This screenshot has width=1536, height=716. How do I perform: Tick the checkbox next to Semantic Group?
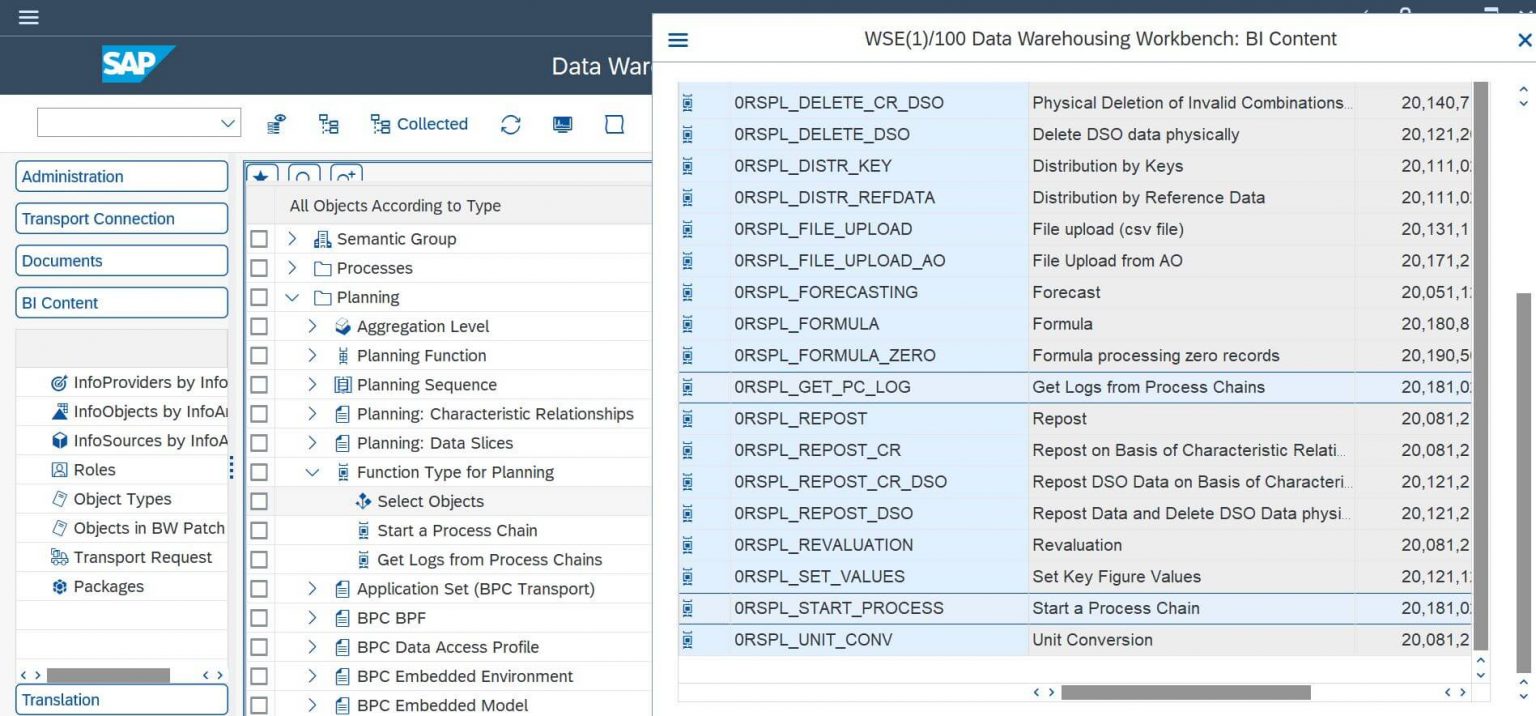[259, 239]
